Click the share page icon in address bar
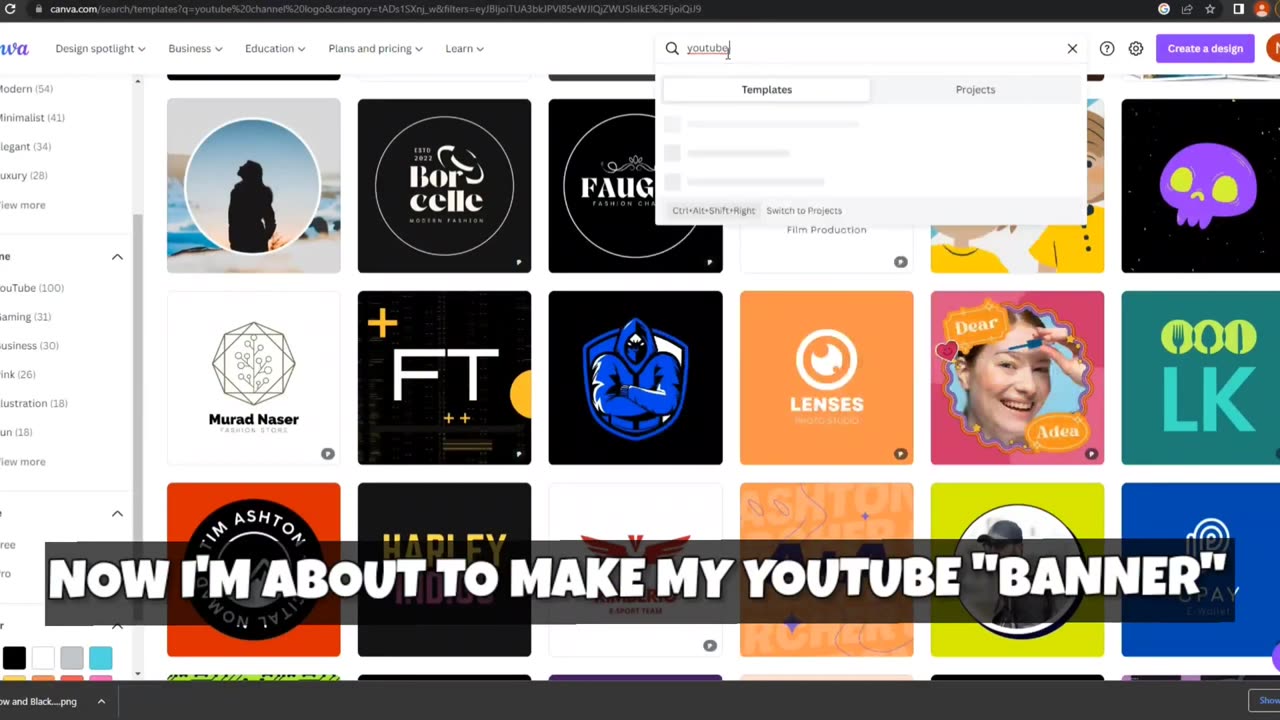The height and width of the screenshot is (720, 1280). point(1187,9)
